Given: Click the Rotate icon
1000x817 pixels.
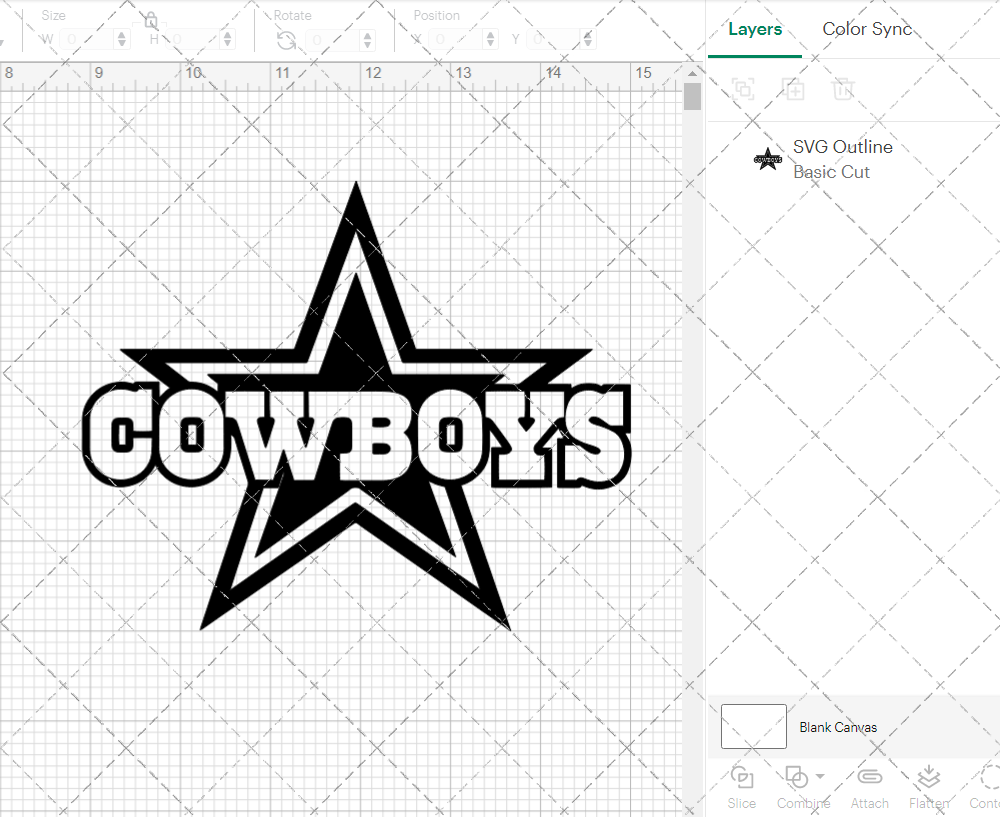Looking at the screenshot, I should 286,40.
